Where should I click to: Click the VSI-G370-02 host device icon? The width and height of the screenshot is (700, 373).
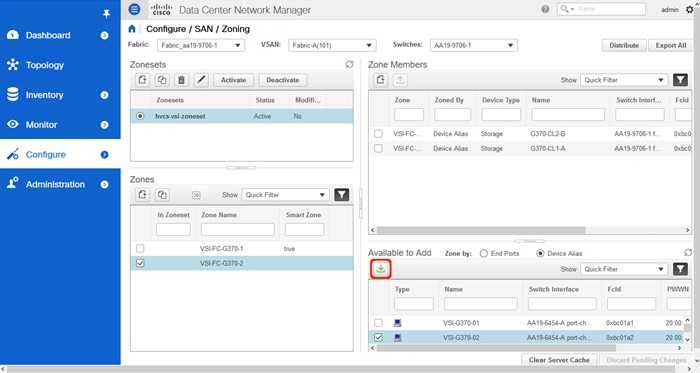click(x=397, y=338)
